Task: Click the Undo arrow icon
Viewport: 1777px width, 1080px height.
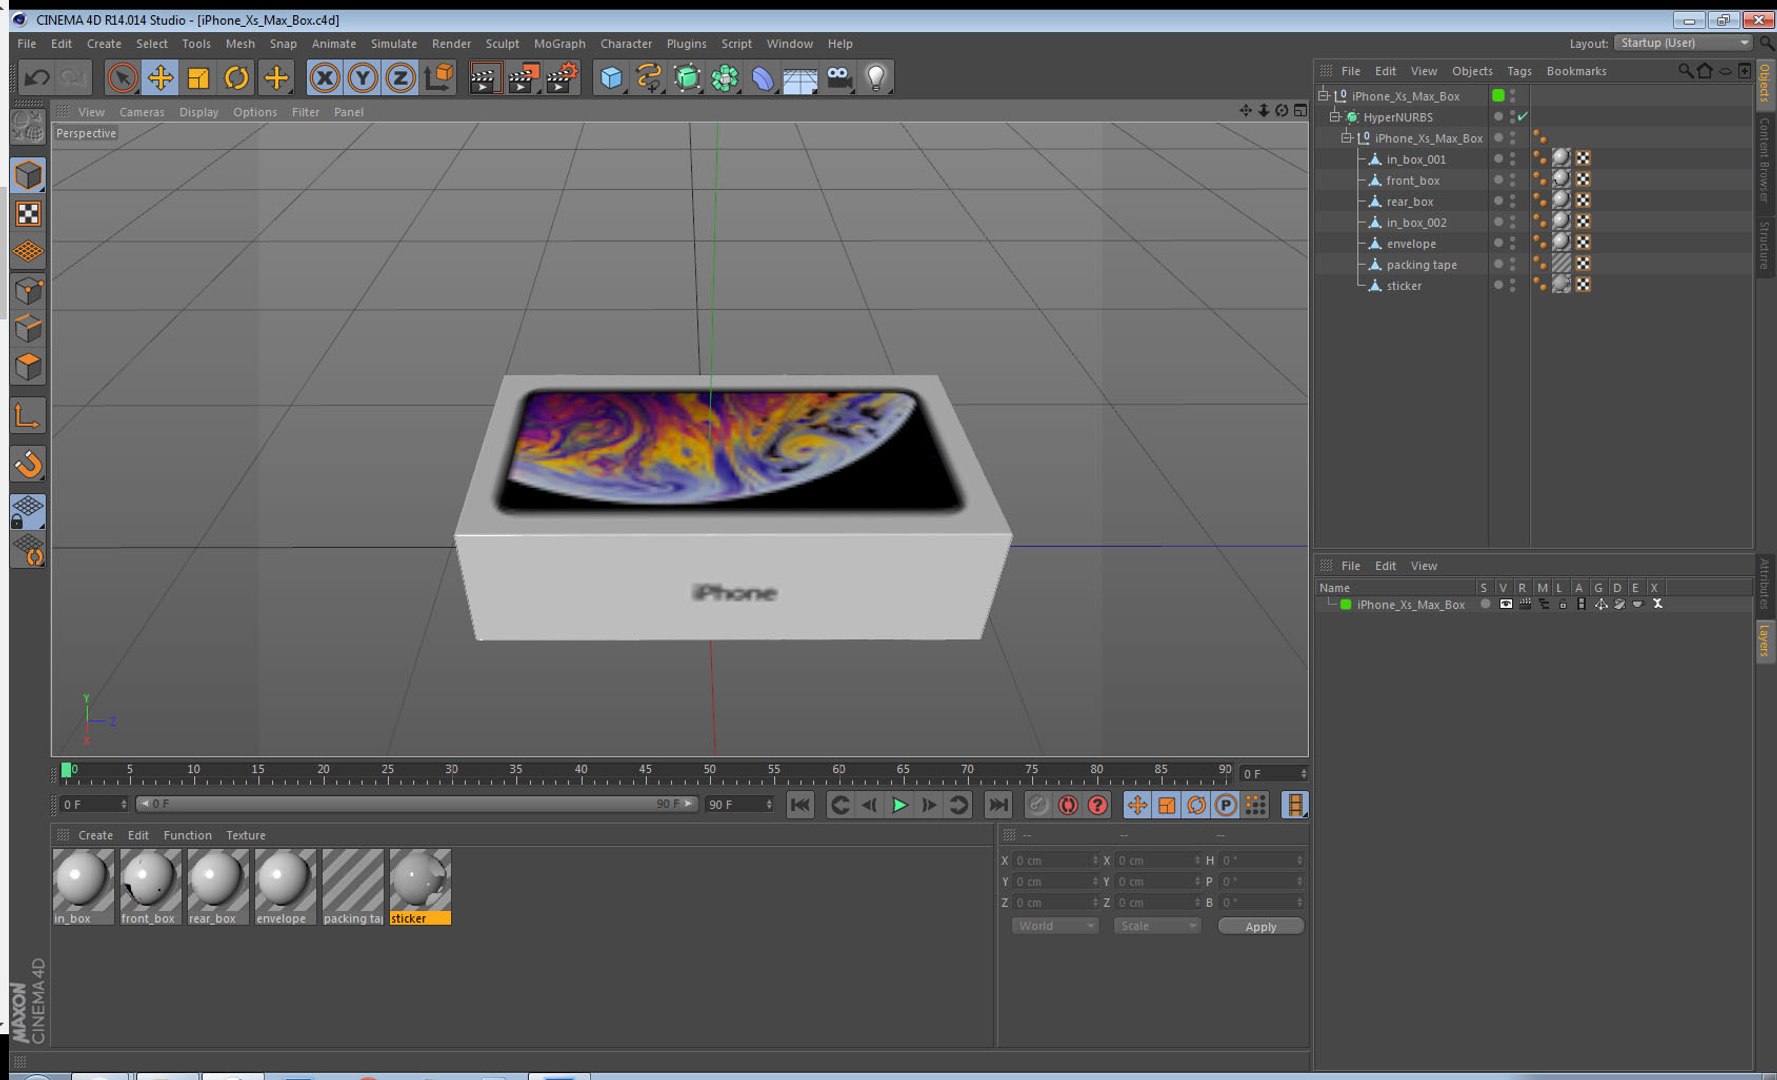Action: pos(37,78)
